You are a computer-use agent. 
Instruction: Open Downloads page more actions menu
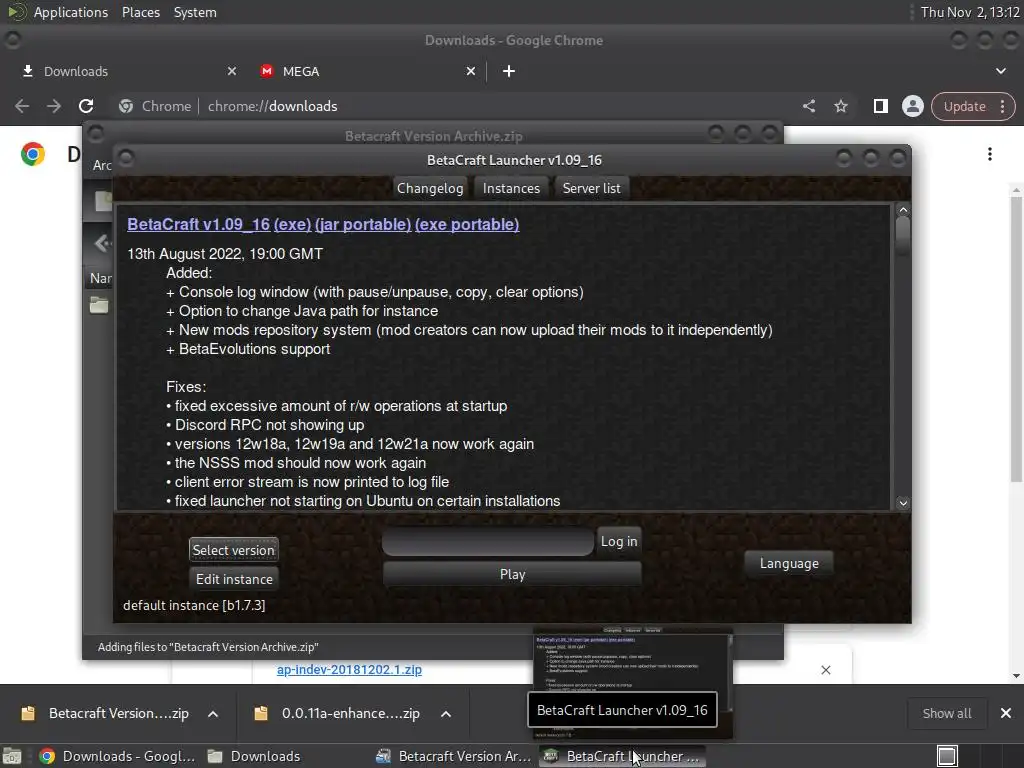click(990, 154)
